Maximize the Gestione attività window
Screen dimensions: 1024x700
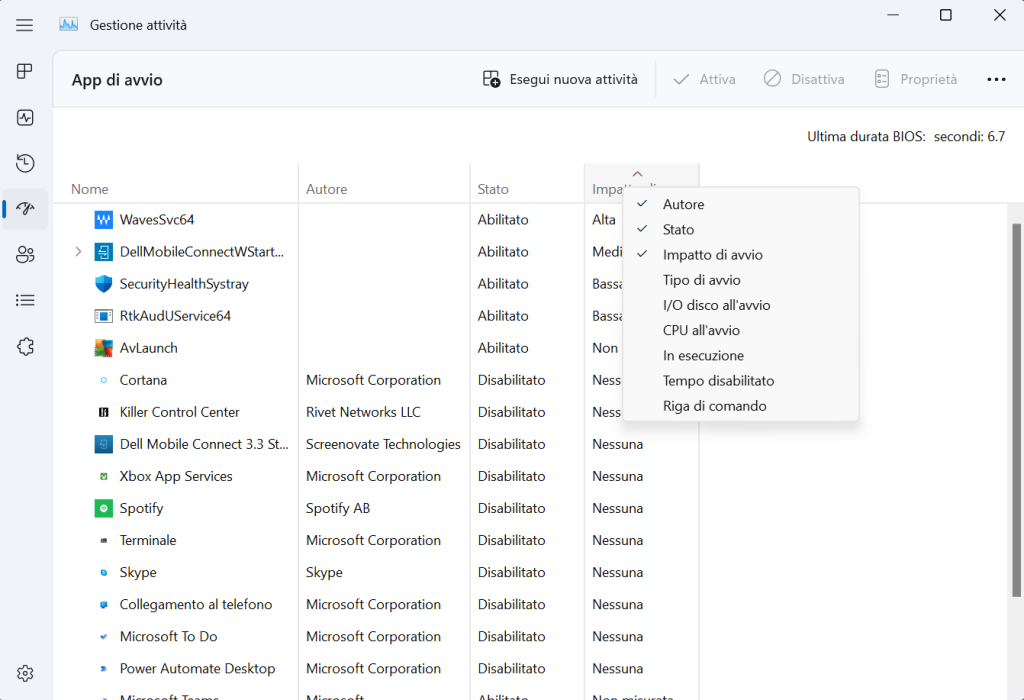pos(946,15)
